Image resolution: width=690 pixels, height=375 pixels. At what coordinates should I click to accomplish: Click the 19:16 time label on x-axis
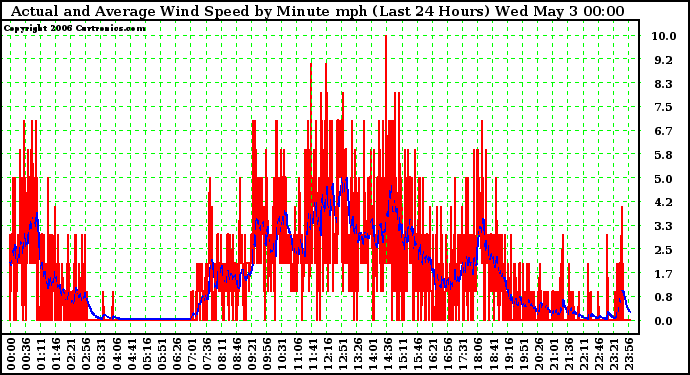pos(509,354)
